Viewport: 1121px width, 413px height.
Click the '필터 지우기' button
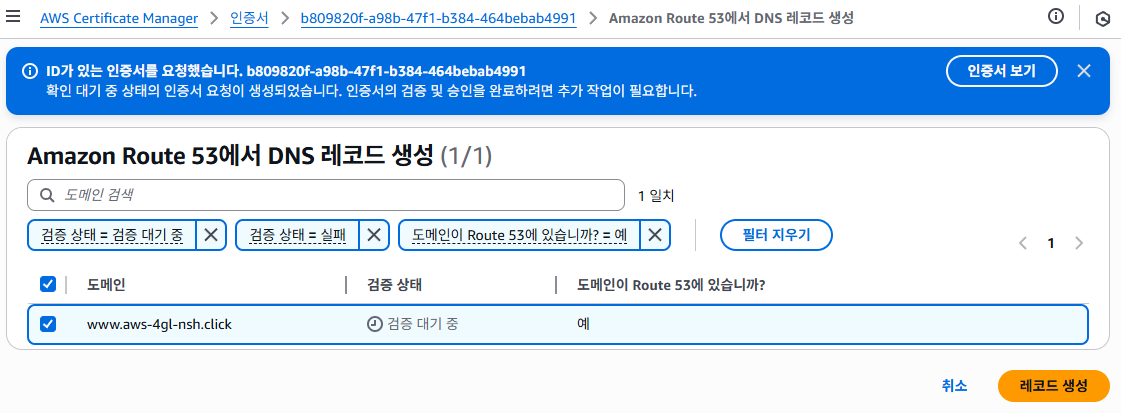tap(776, 235)
